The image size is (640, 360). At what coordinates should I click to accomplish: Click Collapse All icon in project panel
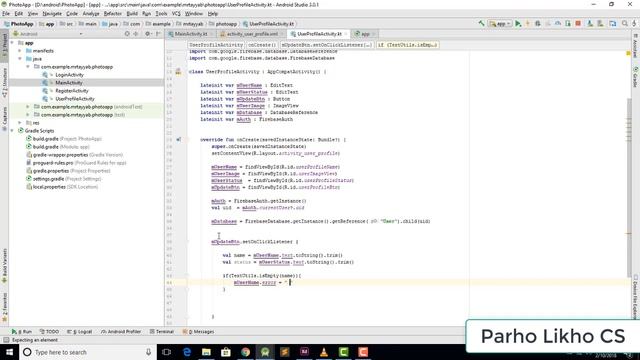point(136,34)
